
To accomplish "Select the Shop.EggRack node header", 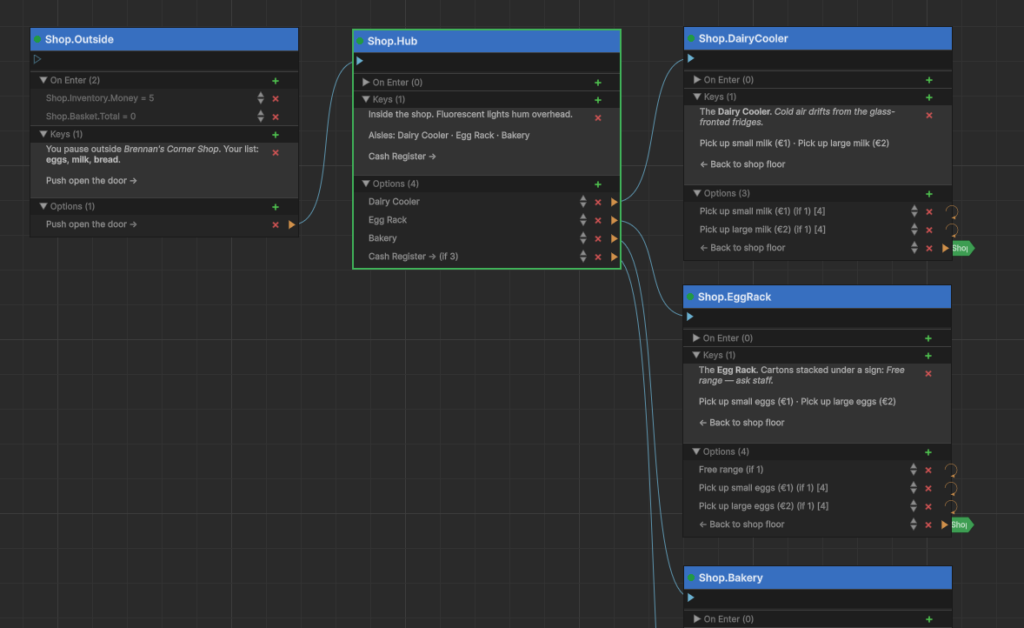I will [817, 297].
